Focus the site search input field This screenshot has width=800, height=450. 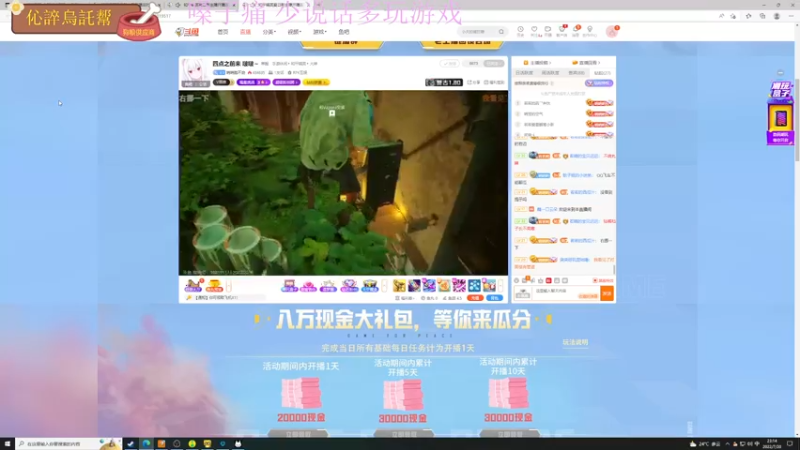478,32
